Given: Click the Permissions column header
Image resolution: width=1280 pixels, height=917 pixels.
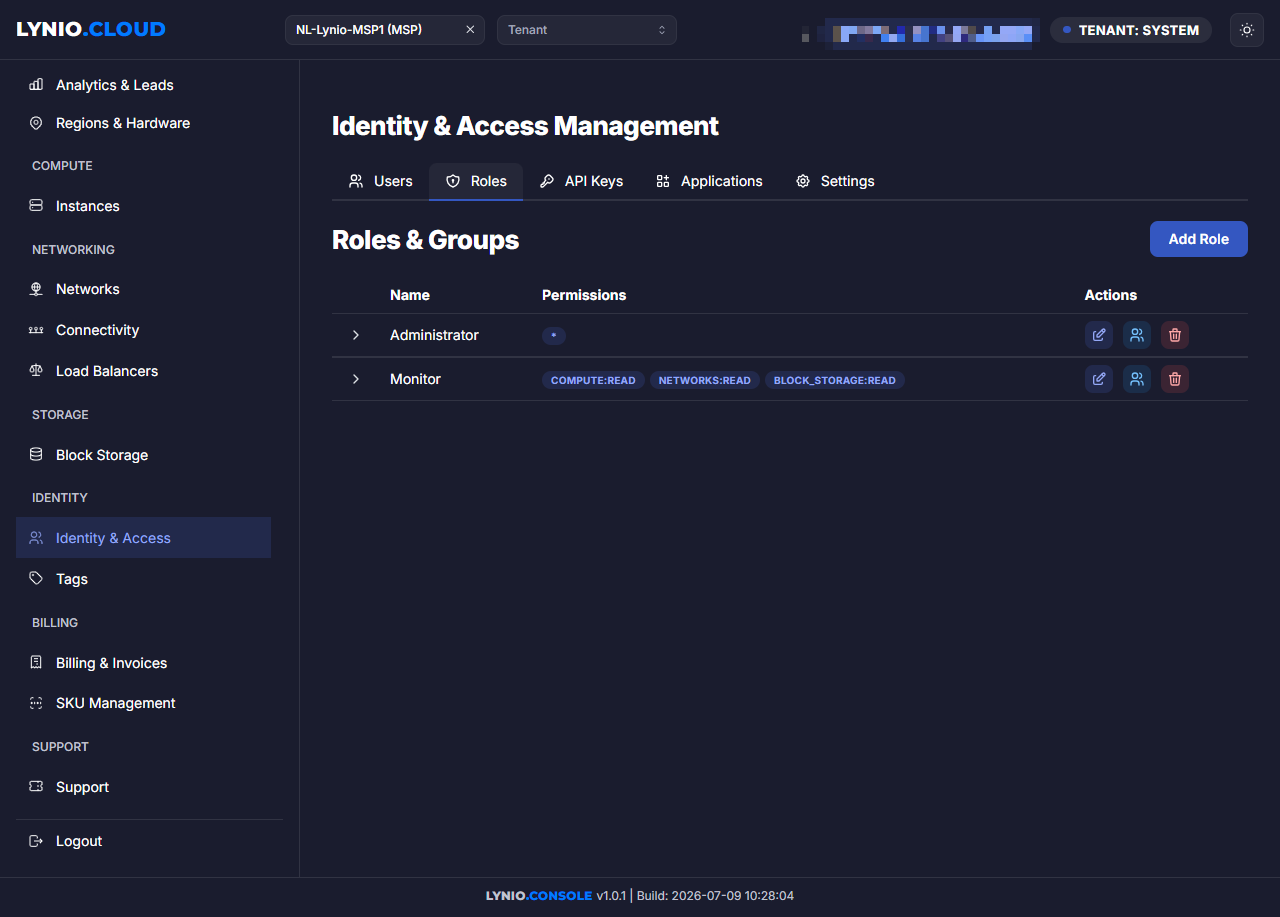Looking at the screenshot, I should (x=584, y=295).
